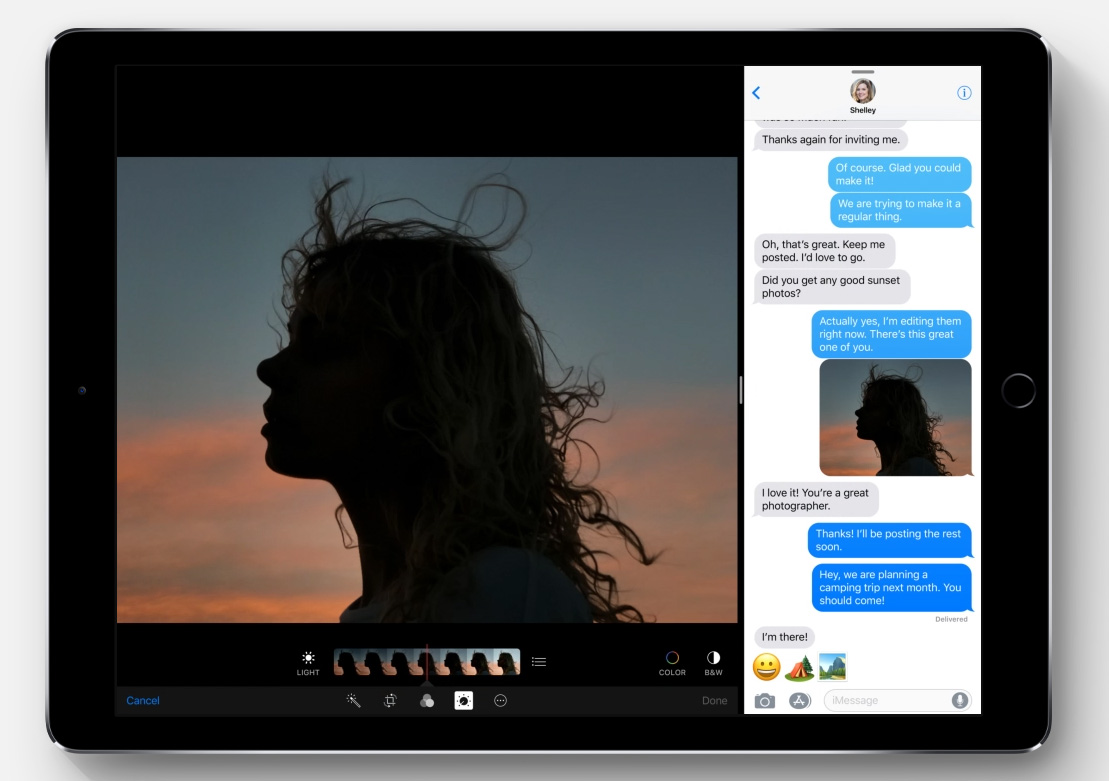Tap message "Thanks! I'll be posting the rest soon."
Screen dimensions: 1109x781
pos(890,540)
